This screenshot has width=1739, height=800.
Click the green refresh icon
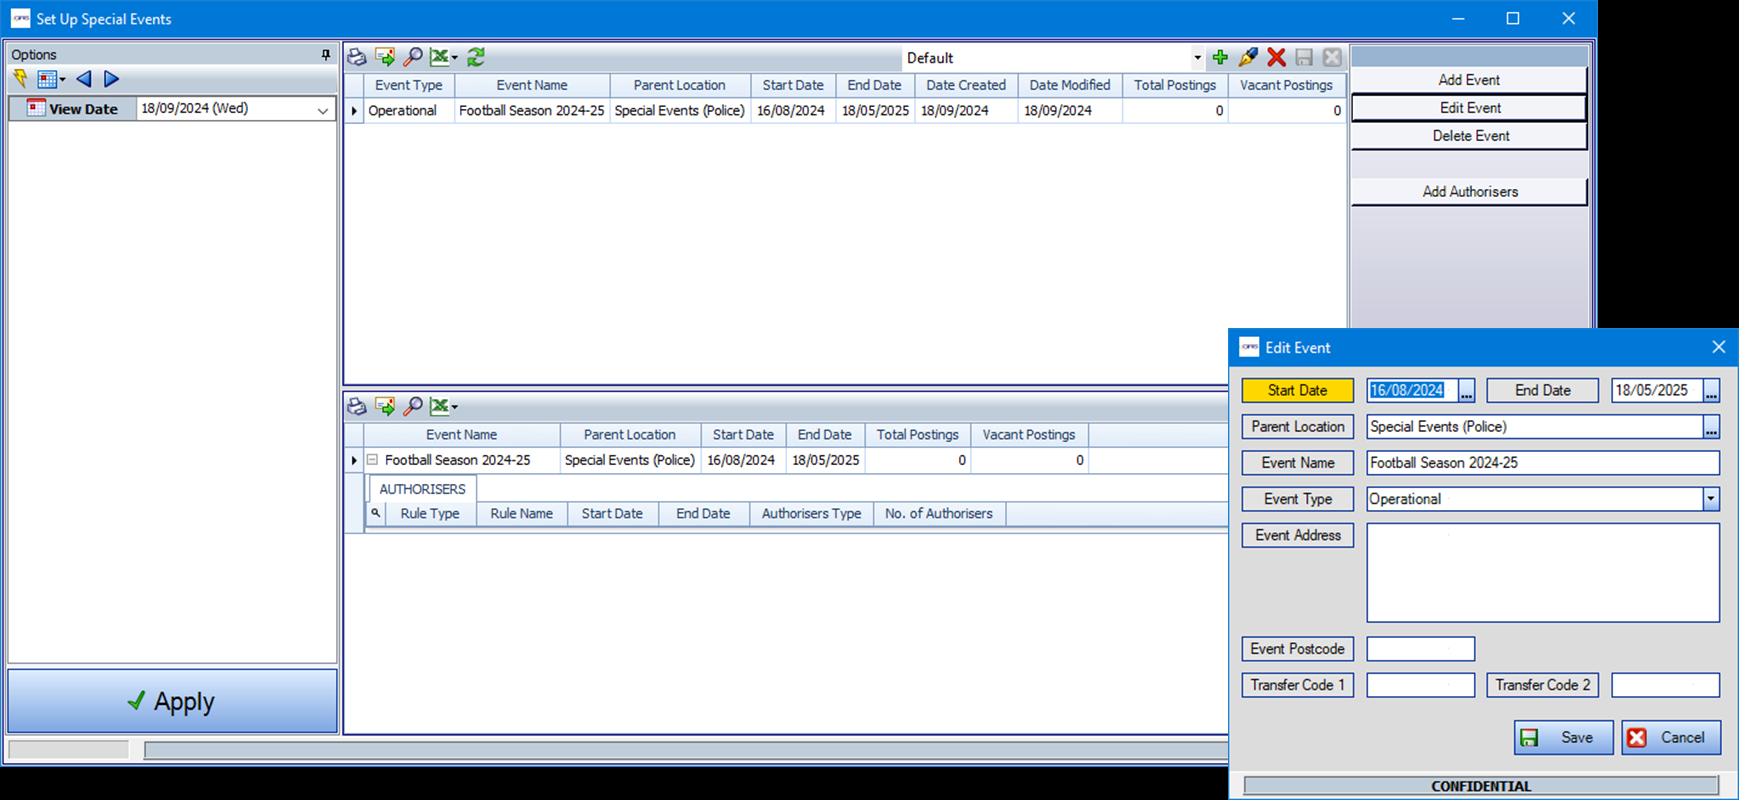click(476, 58)
